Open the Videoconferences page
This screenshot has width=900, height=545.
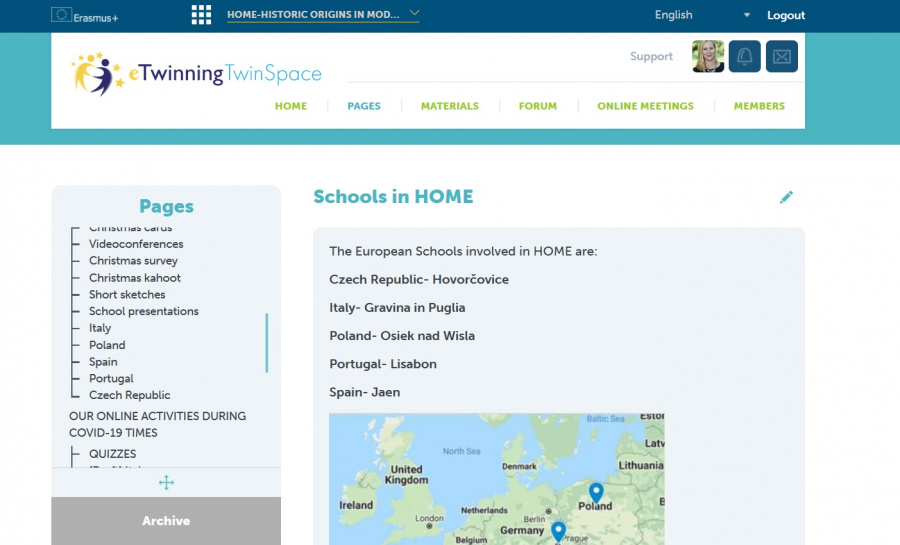tap(136, 244)
